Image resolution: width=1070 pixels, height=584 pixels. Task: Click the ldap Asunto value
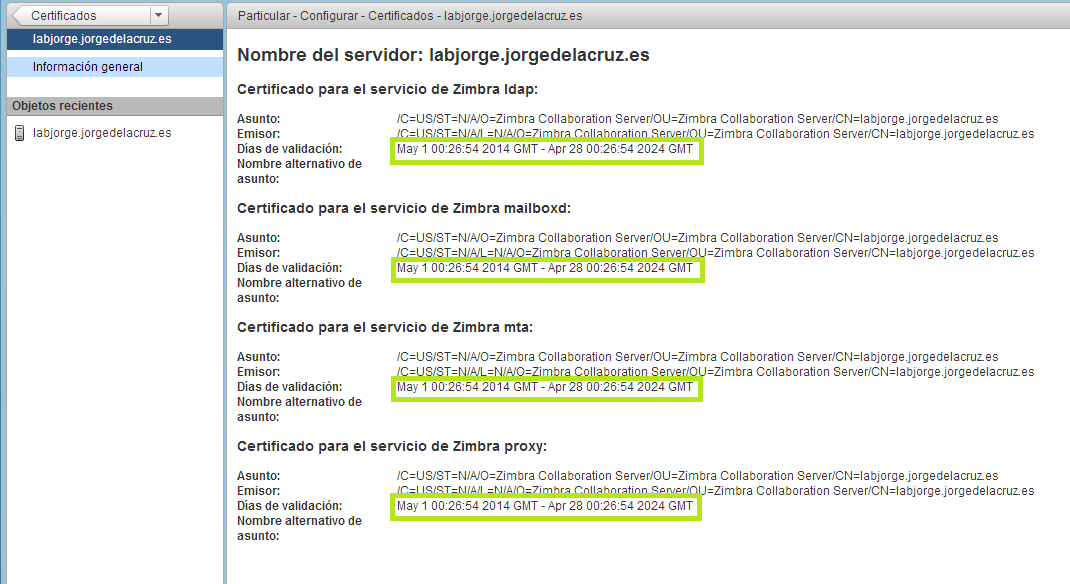(697, 119)
